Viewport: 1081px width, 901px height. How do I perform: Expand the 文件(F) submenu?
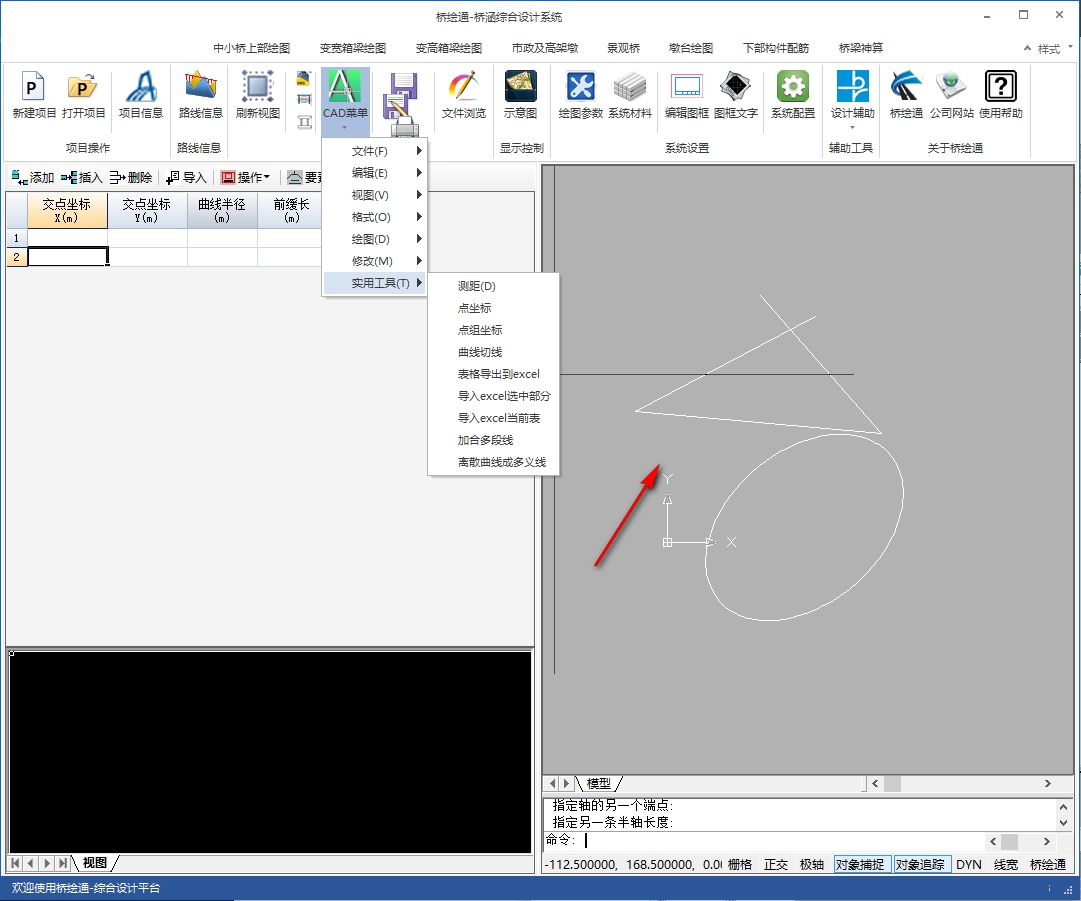375,151
